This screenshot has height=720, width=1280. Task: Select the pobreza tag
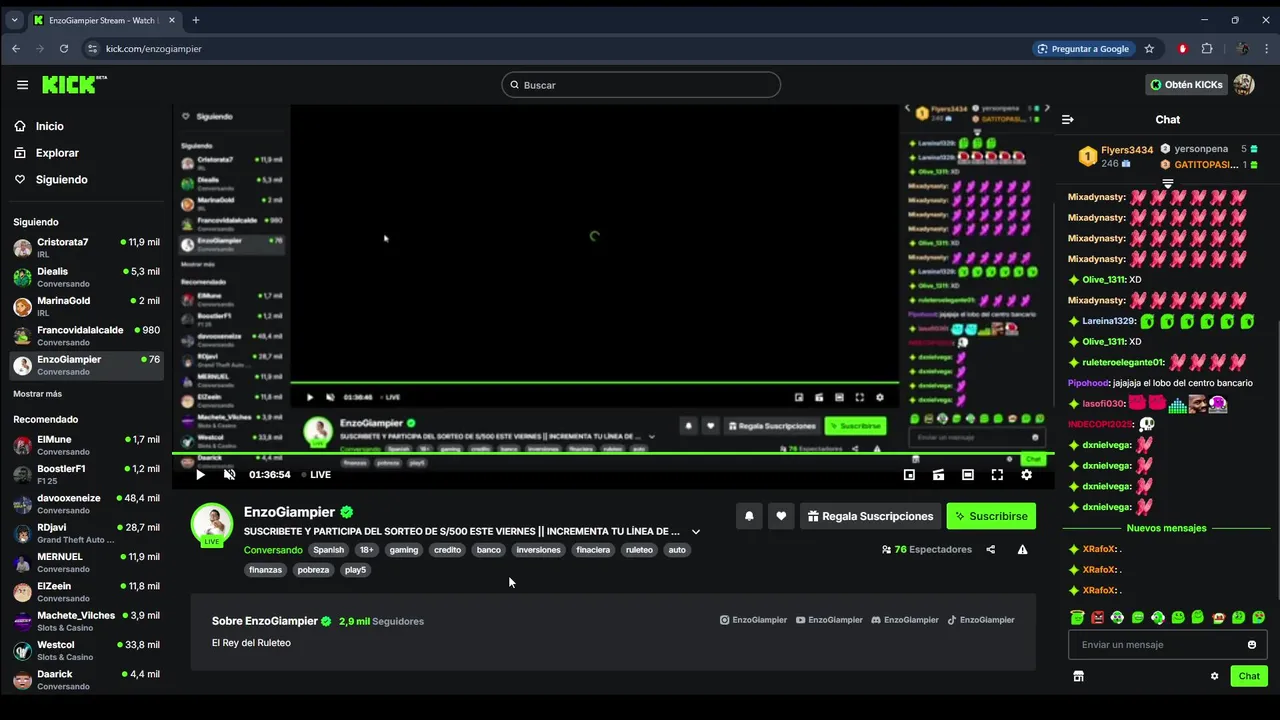coord(314,570)
